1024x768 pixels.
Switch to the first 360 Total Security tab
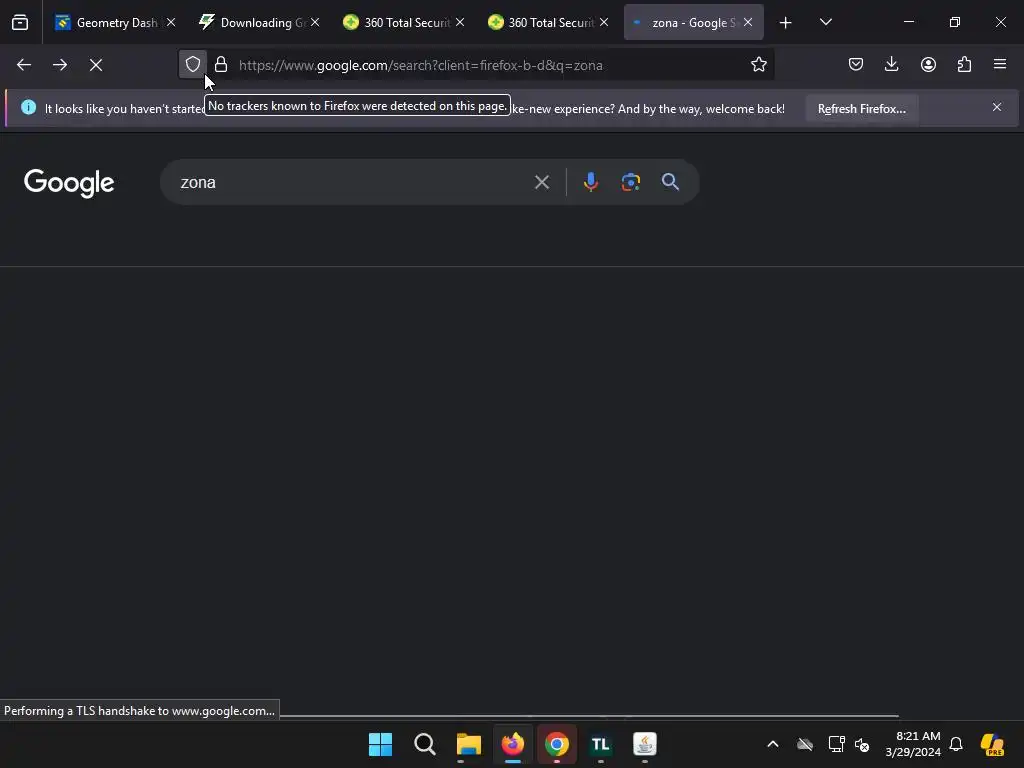[x=404, y=23]
